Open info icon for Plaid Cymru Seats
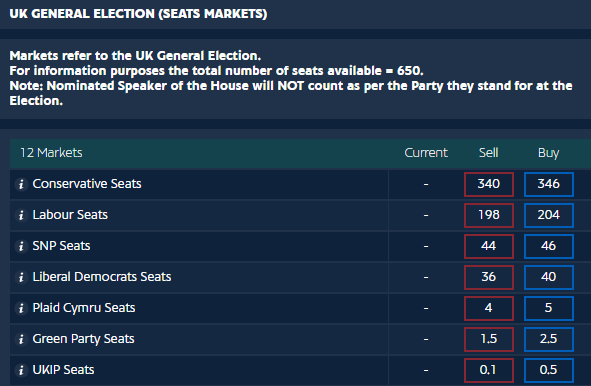 (x=21, y=308)
